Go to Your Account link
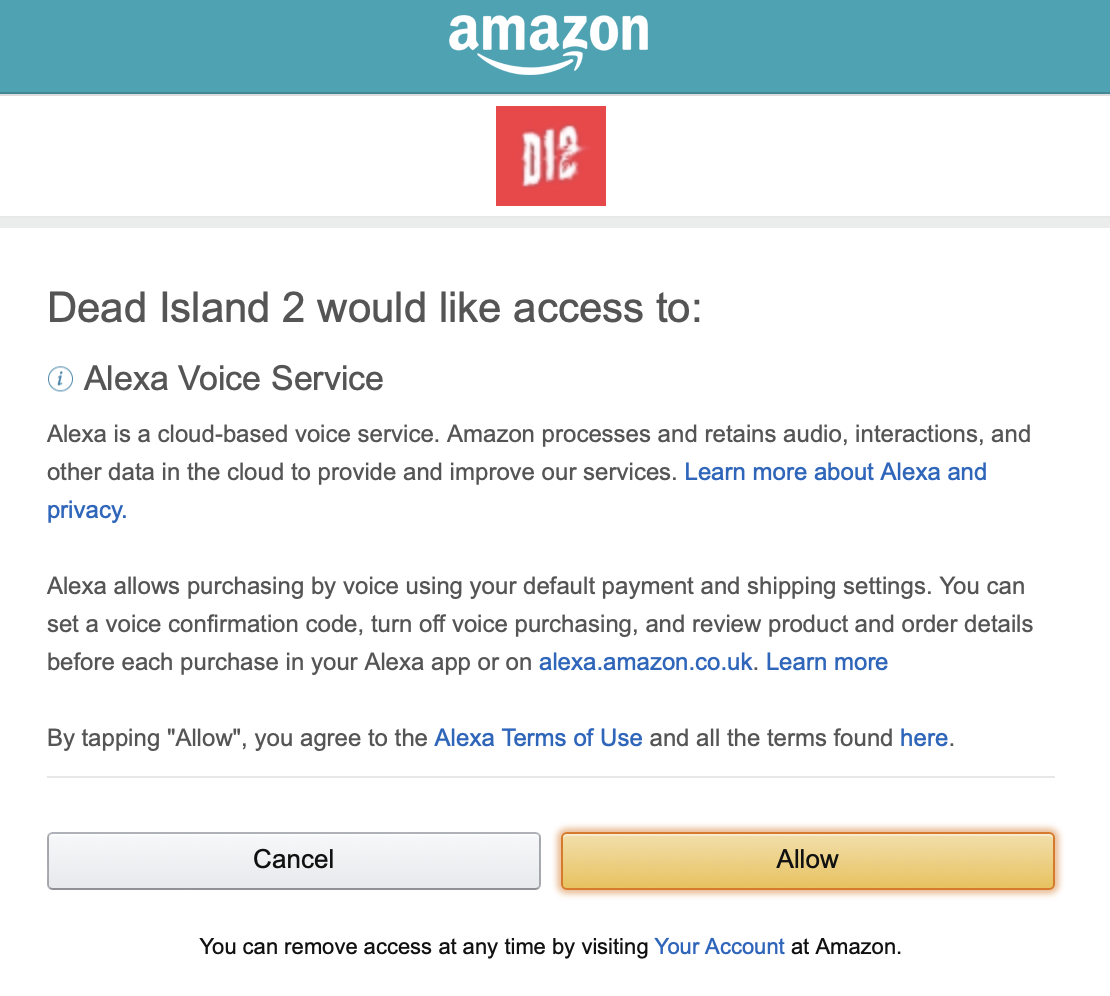This screenshot has height=996, width=1110. tap(719, 946)
